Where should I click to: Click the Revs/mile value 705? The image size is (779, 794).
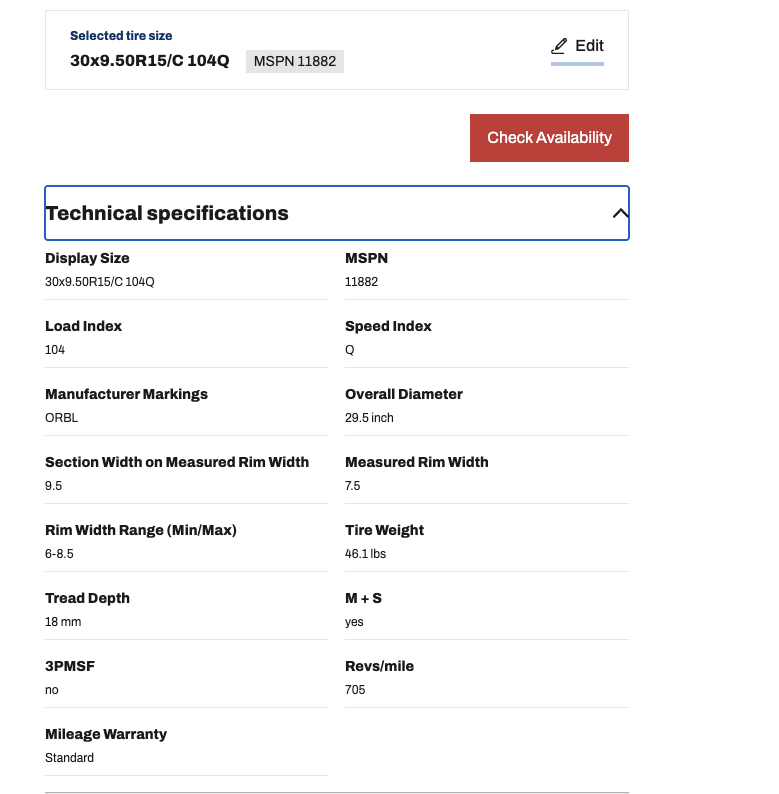coord(355,690)
